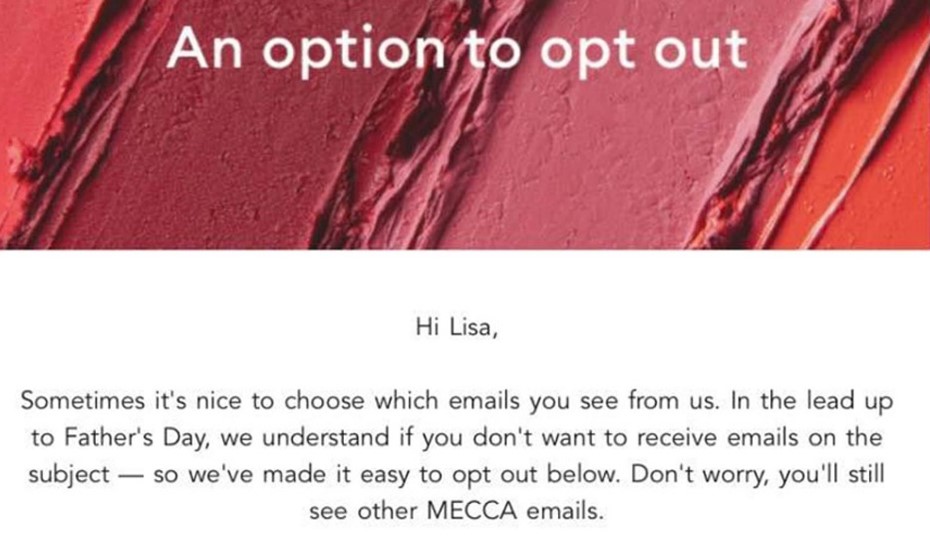The height and width of the screenshot is (559, 930).
Task: Select the word "MECCA" in the email
Action: tap(472, 511)
